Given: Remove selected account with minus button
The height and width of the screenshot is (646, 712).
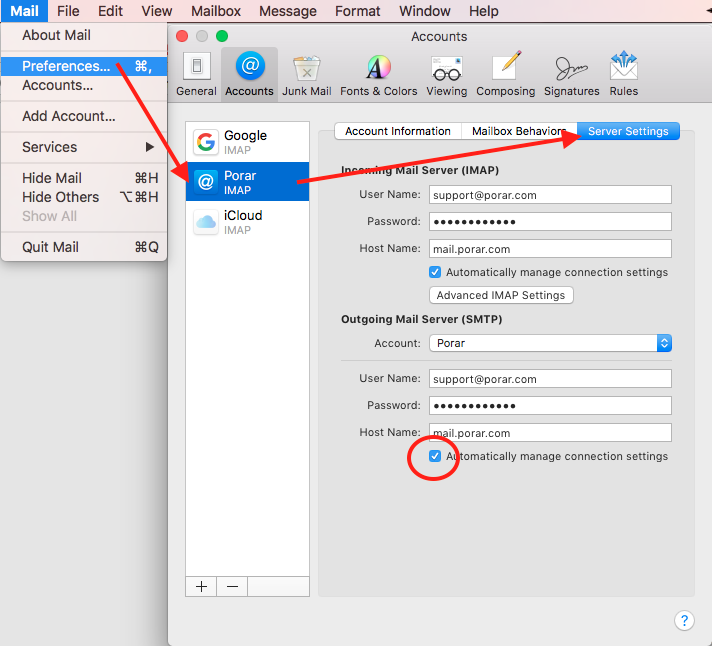Looking at the screenshot, I should coord(232,587).
